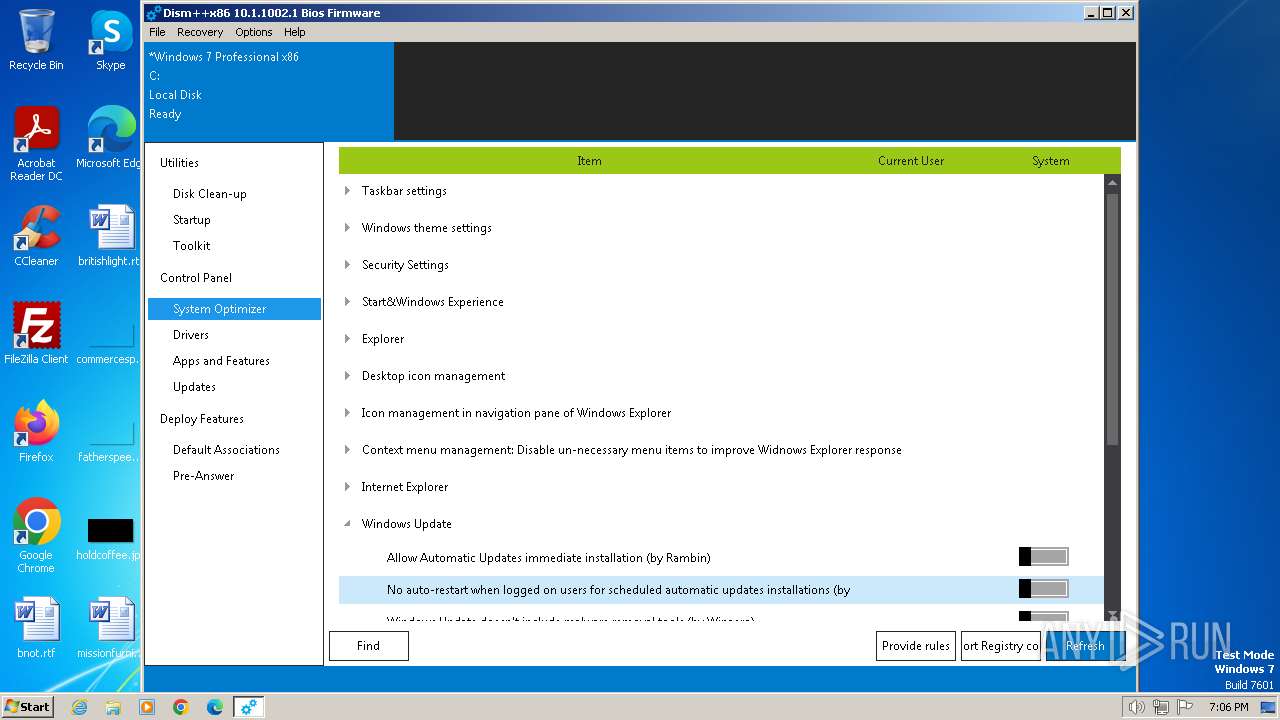
Task: Click the System column header
Action: point(1051,161)
